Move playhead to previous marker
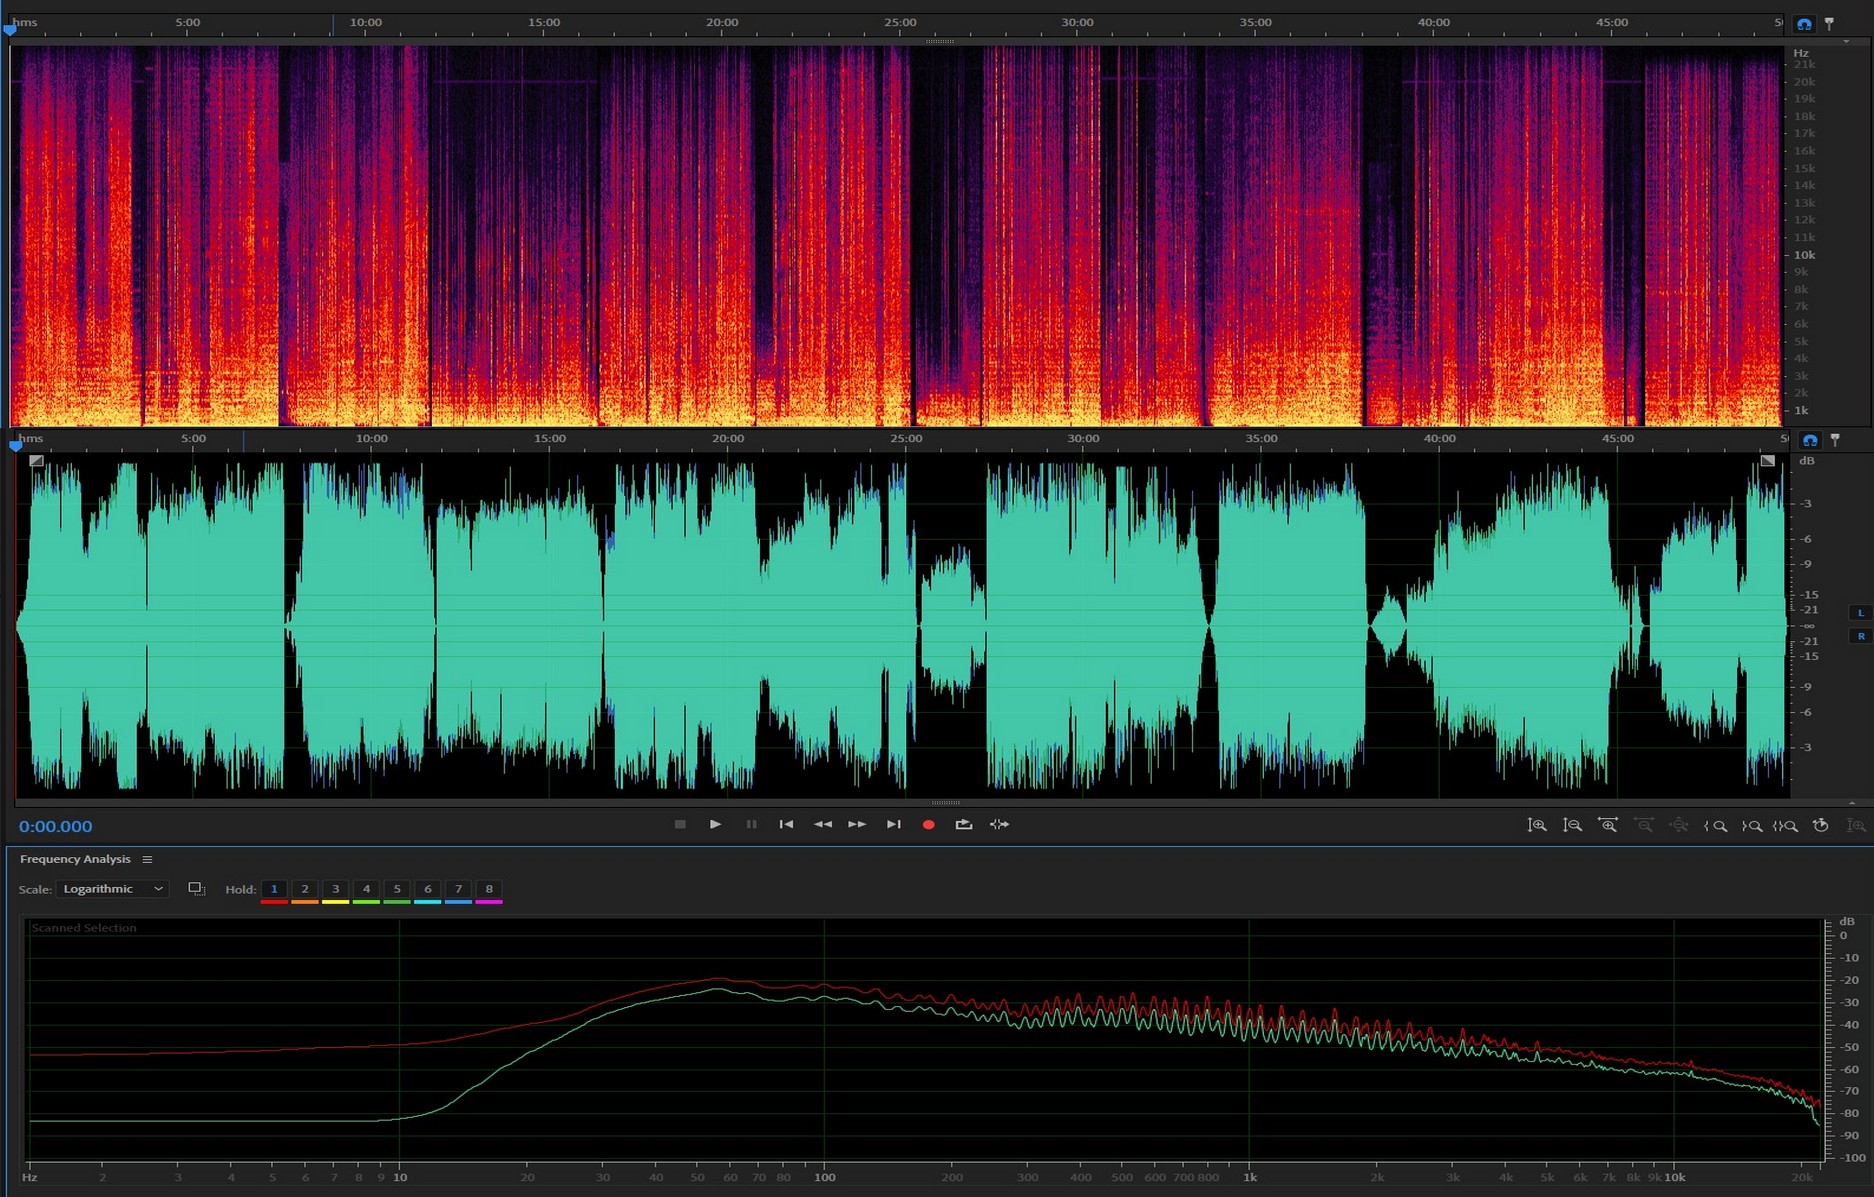Viewport: 1874px width, 1197px height. click(x=786, y=824)
